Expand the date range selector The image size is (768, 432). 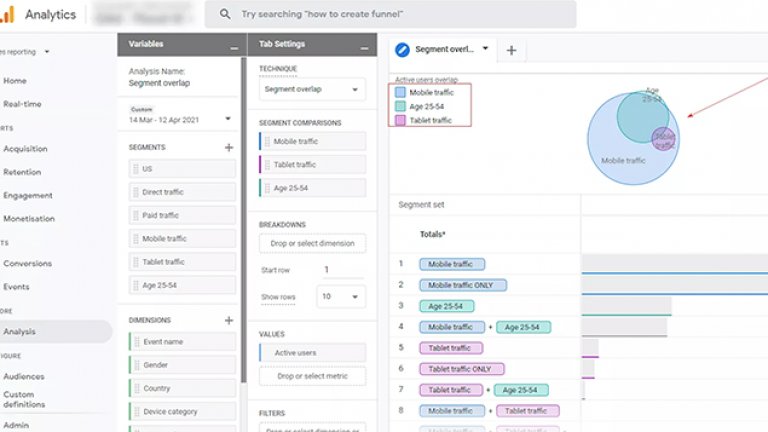coord(227,119)
